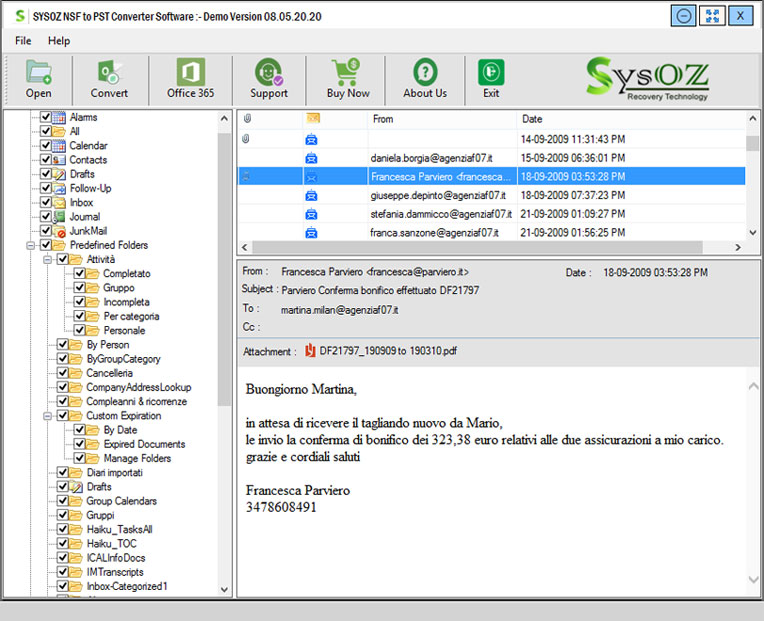Click the Journal folder icon
The height and width of the screenshot is (621, 764).
[59, 217]
